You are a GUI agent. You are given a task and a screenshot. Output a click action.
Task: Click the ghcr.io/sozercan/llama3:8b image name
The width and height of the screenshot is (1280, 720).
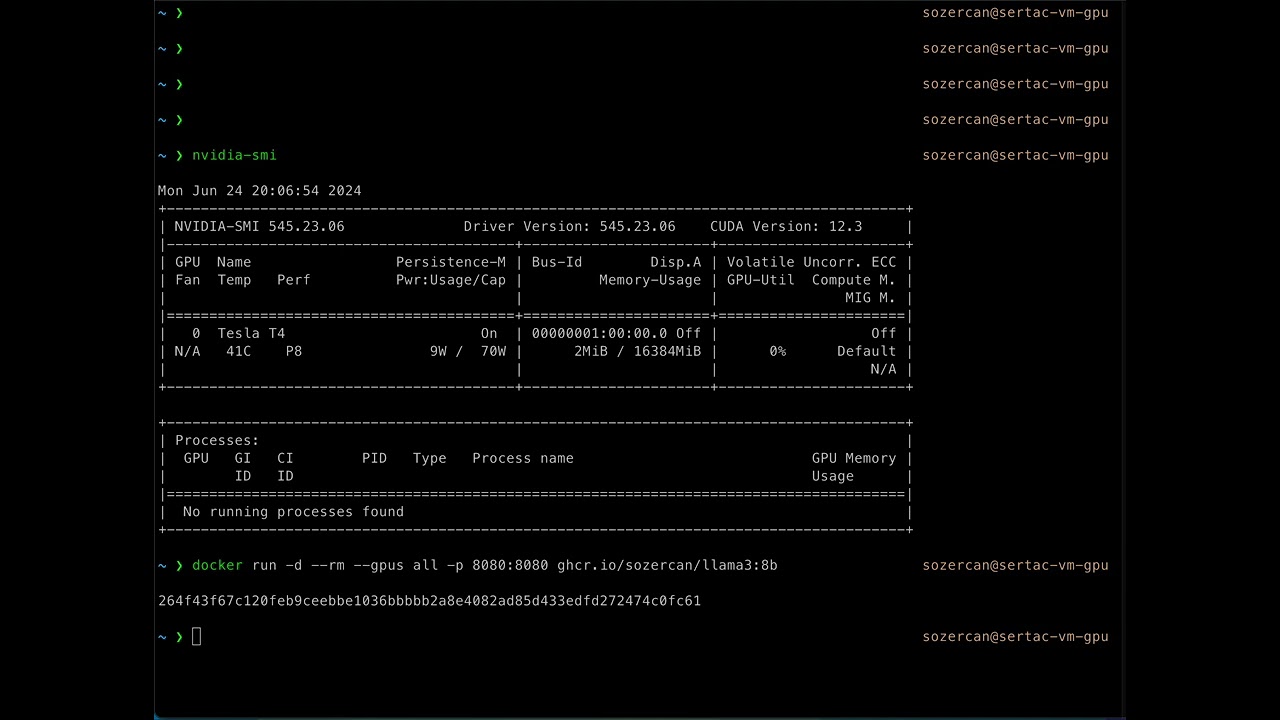coord(667,565)
